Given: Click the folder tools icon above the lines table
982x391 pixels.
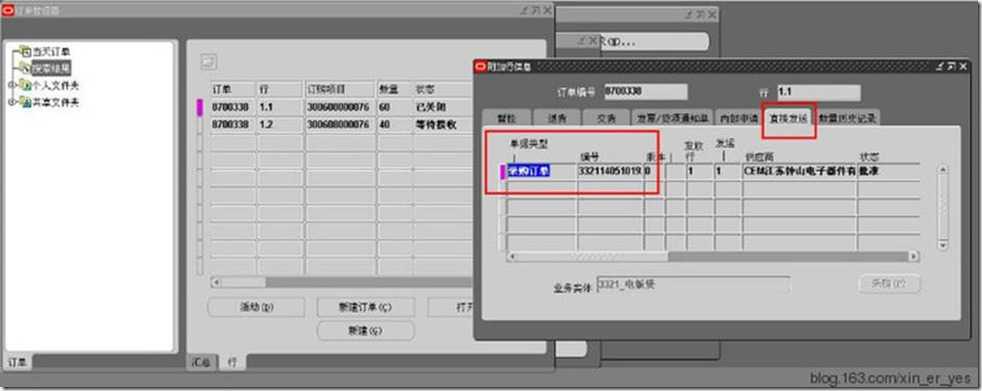Looking at the screenshot, I should [x=209, y=61].
